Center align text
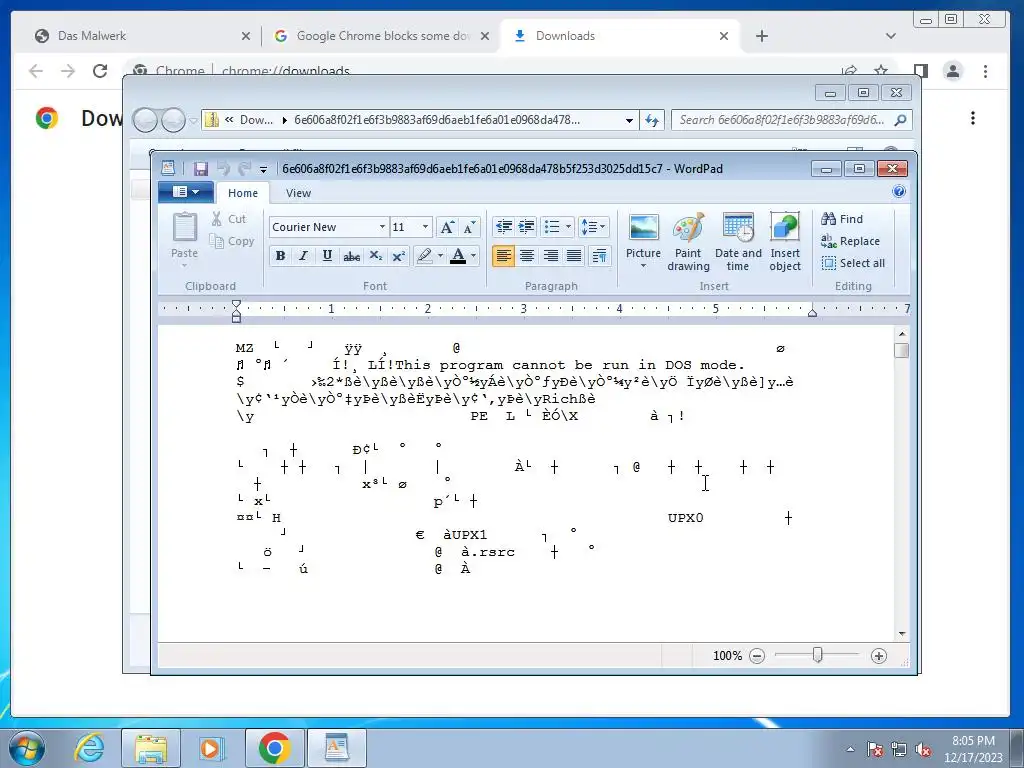The image size is (1024, 768). pyautogui.click(x=526, y=255)
